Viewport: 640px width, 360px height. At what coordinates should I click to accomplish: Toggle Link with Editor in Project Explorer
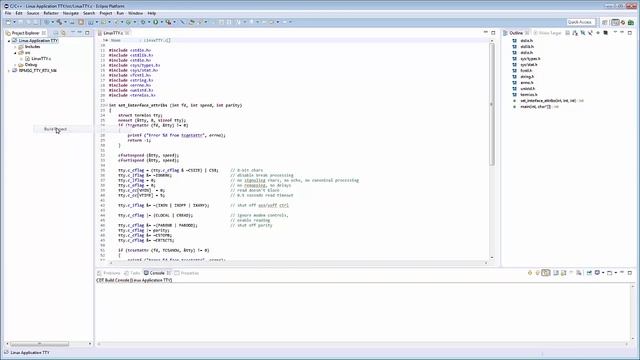click(63, 33)
